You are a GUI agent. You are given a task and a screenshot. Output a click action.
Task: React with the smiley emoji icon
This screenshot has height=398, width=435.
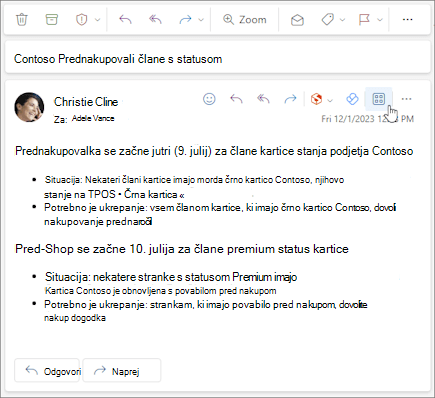(209, 99)
